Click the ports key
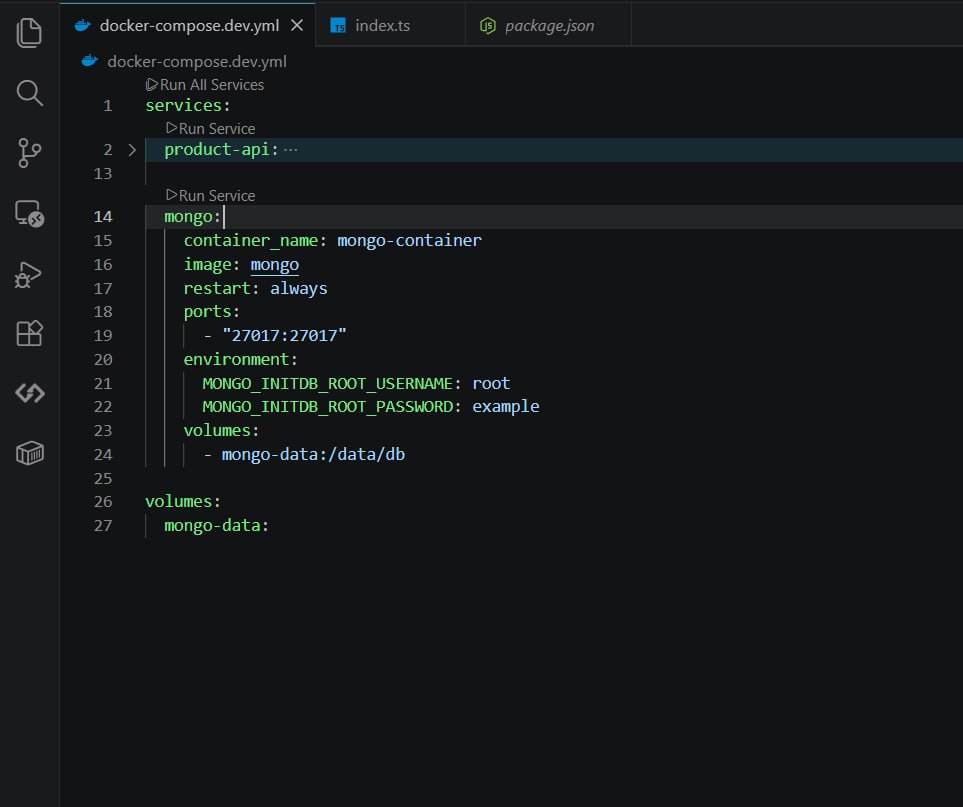Viewport: 963px width, 807px height. pyautogui.click(x=207, y=312)
